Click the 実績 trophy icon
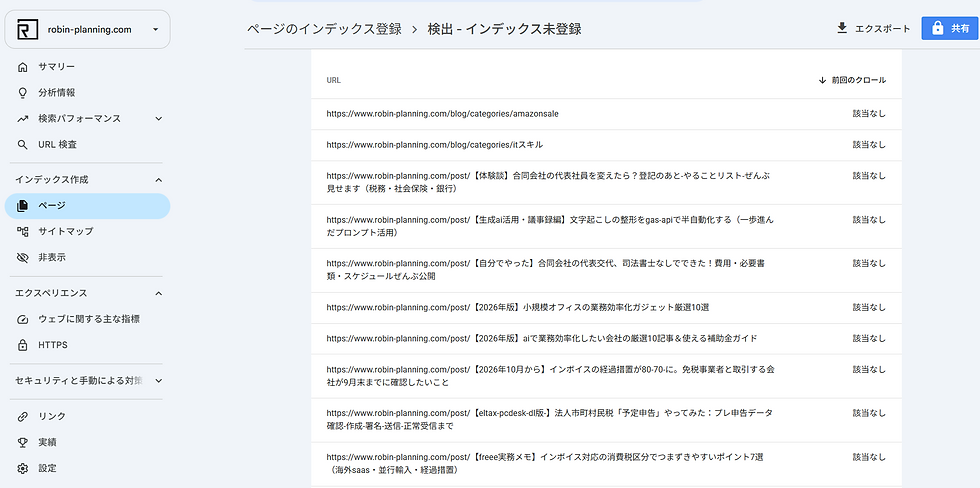Image resolution: width=980 pixels, height=488 pixels. pos(23,442)
